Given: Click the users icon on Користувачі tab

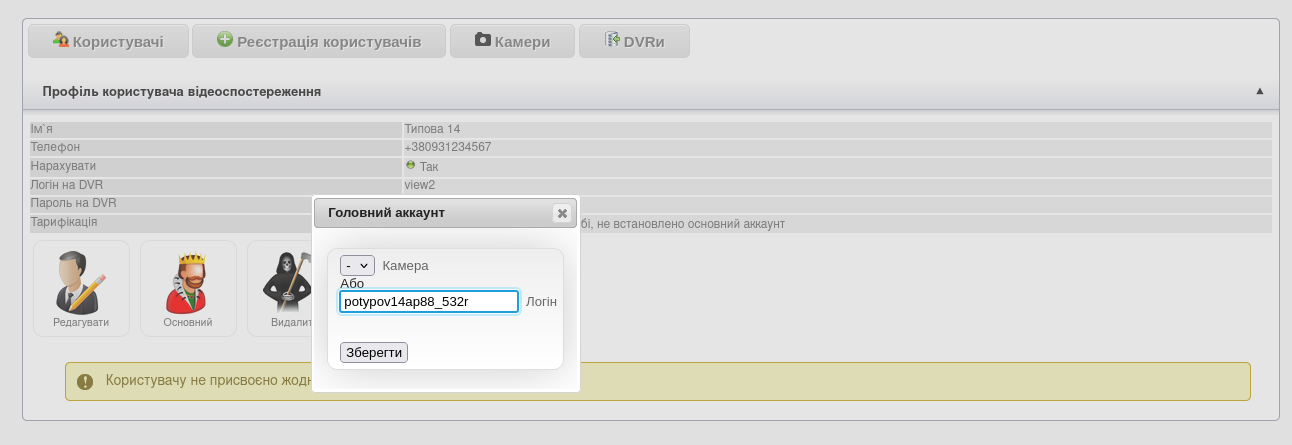Looking at the screenshot, I should tap(61, 40).
